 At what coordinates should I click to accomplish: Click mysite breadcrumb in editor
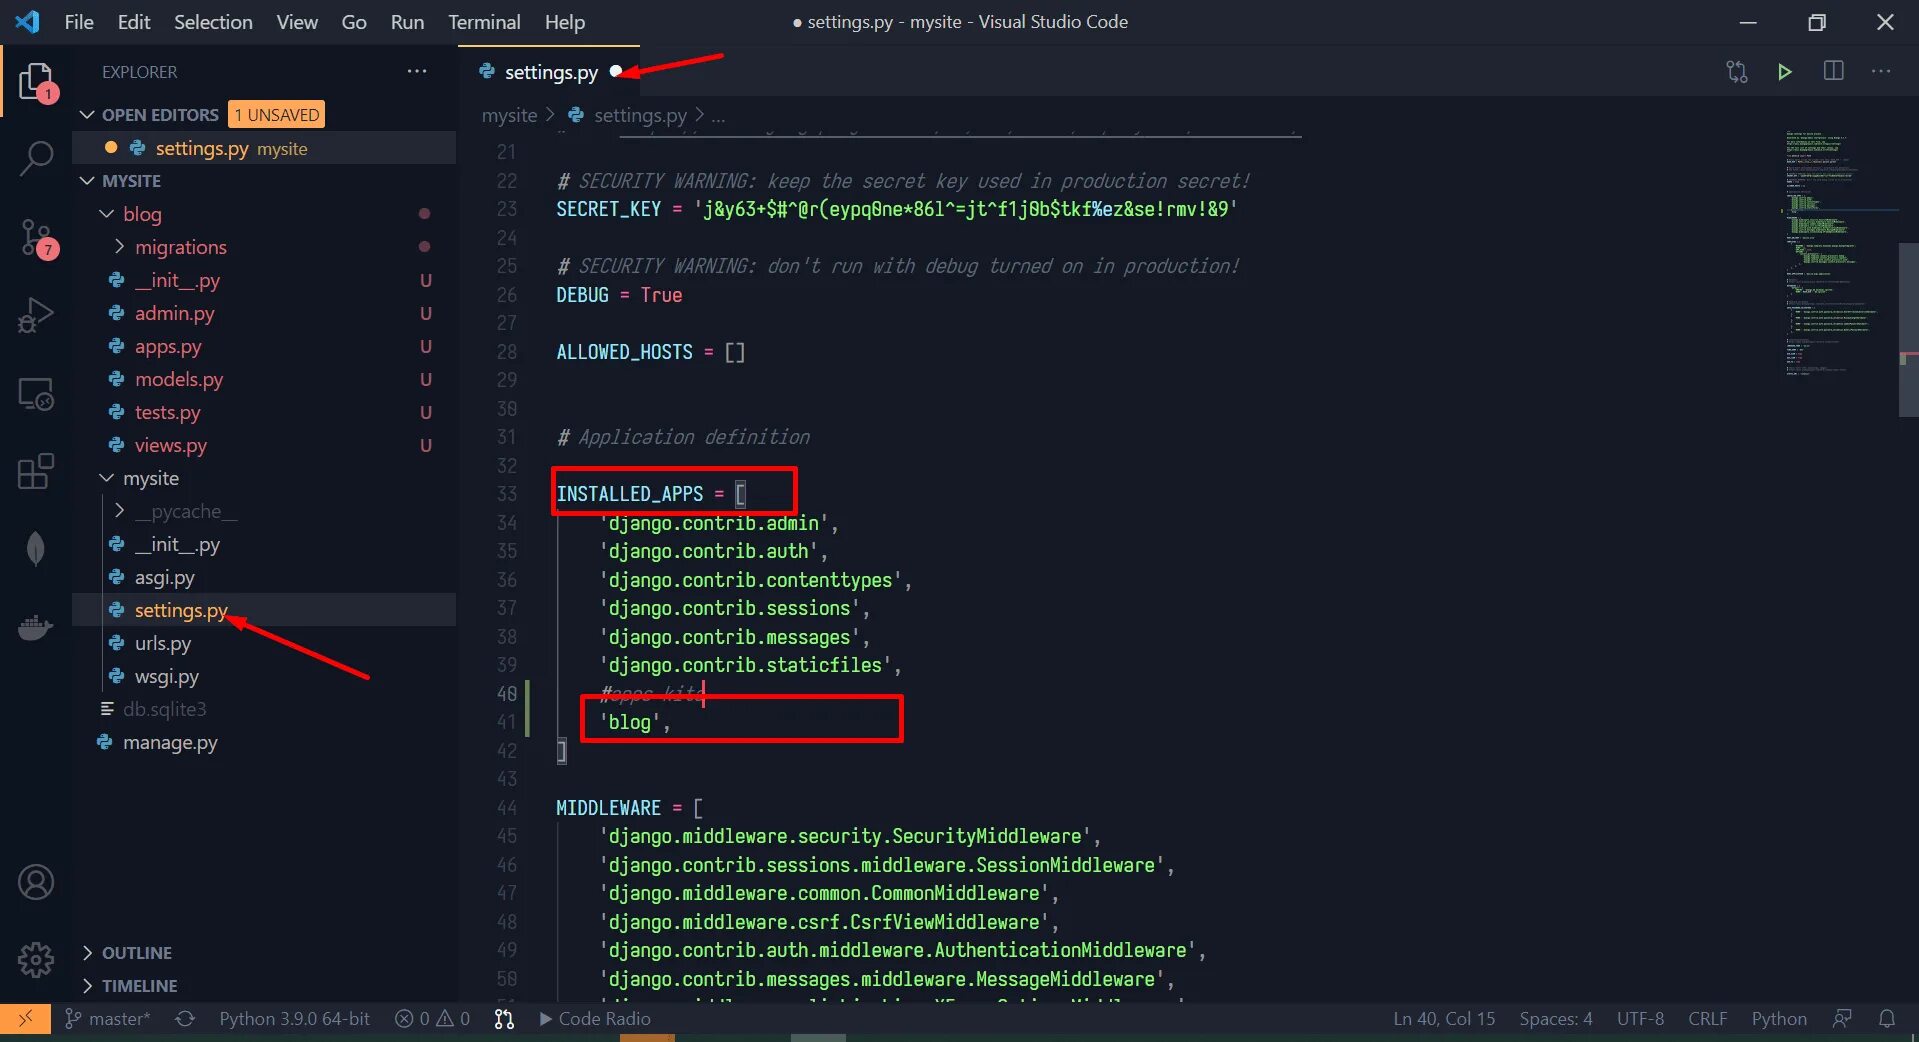[509, 115]
